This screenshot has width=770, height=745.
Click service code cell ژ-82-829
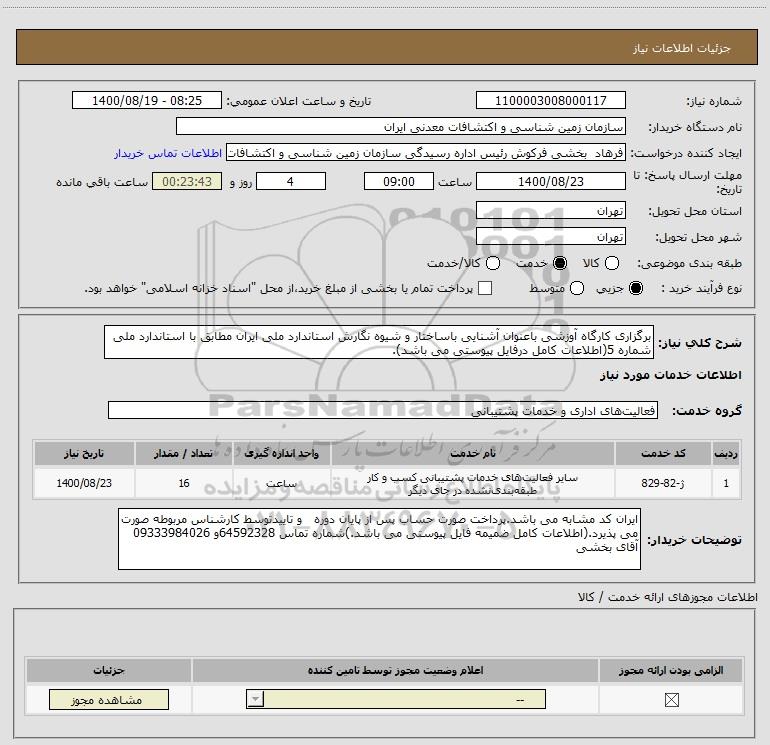pyautogui.click(x=663, y=483)
